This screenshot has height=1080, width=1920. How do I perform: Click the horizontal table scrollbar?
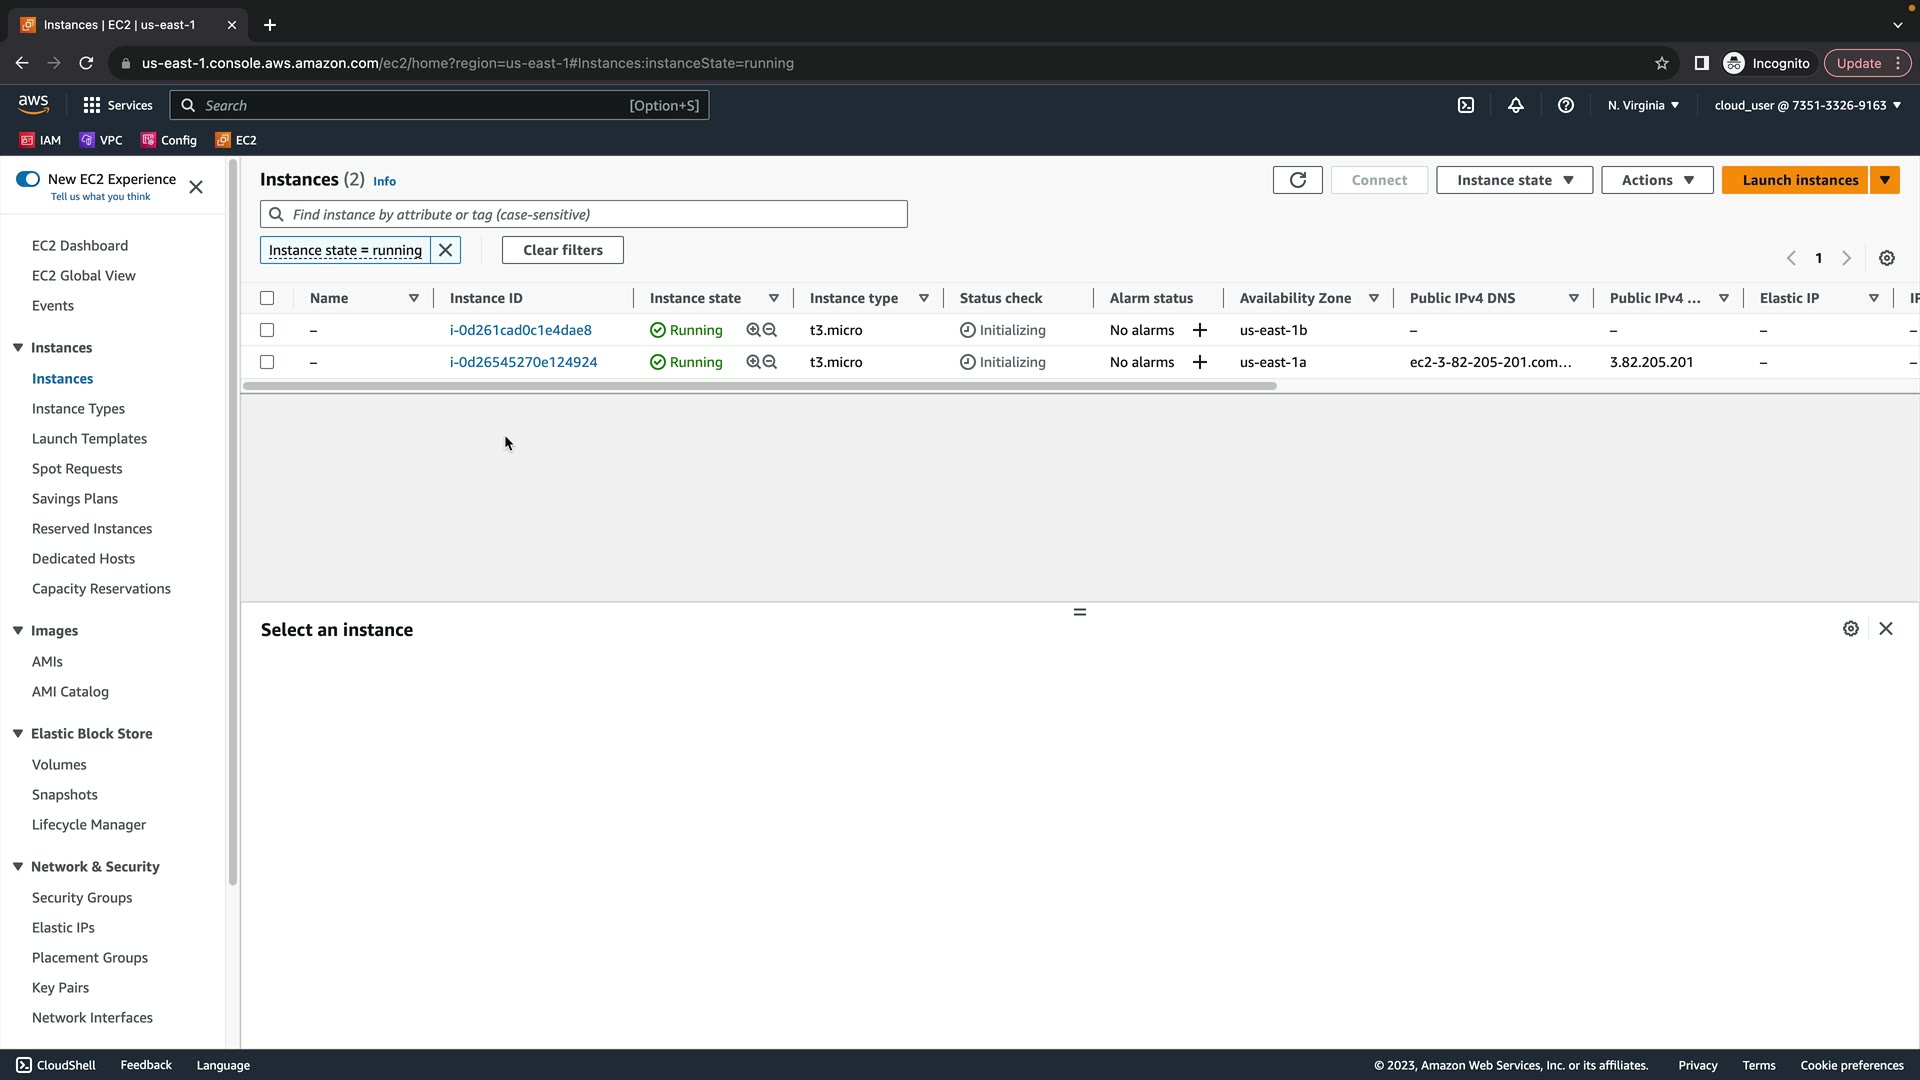(x=759, y=386)
